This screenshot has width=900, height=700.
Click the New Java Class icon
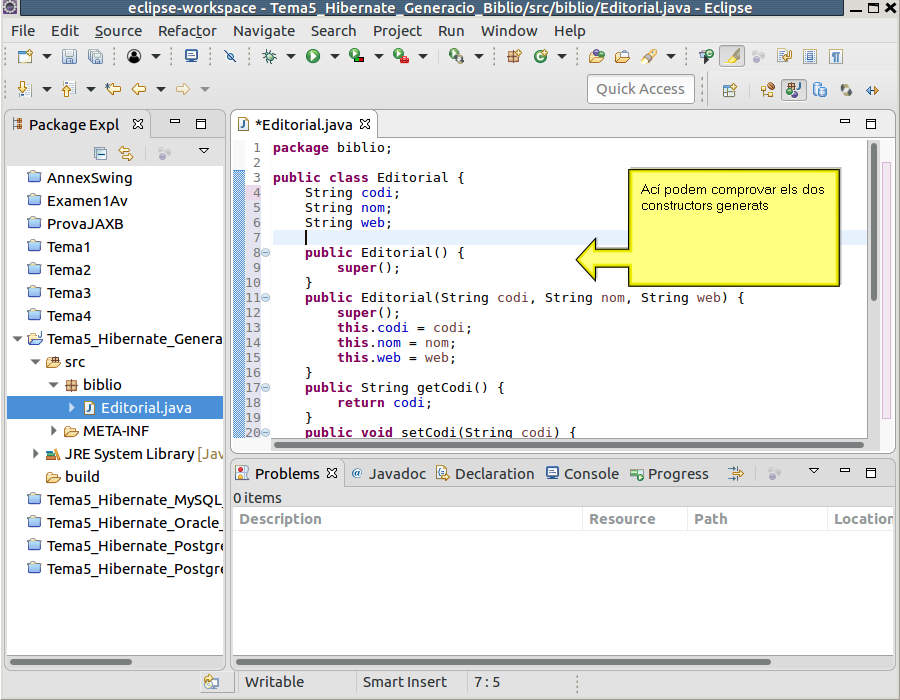(x=540, y=56)
